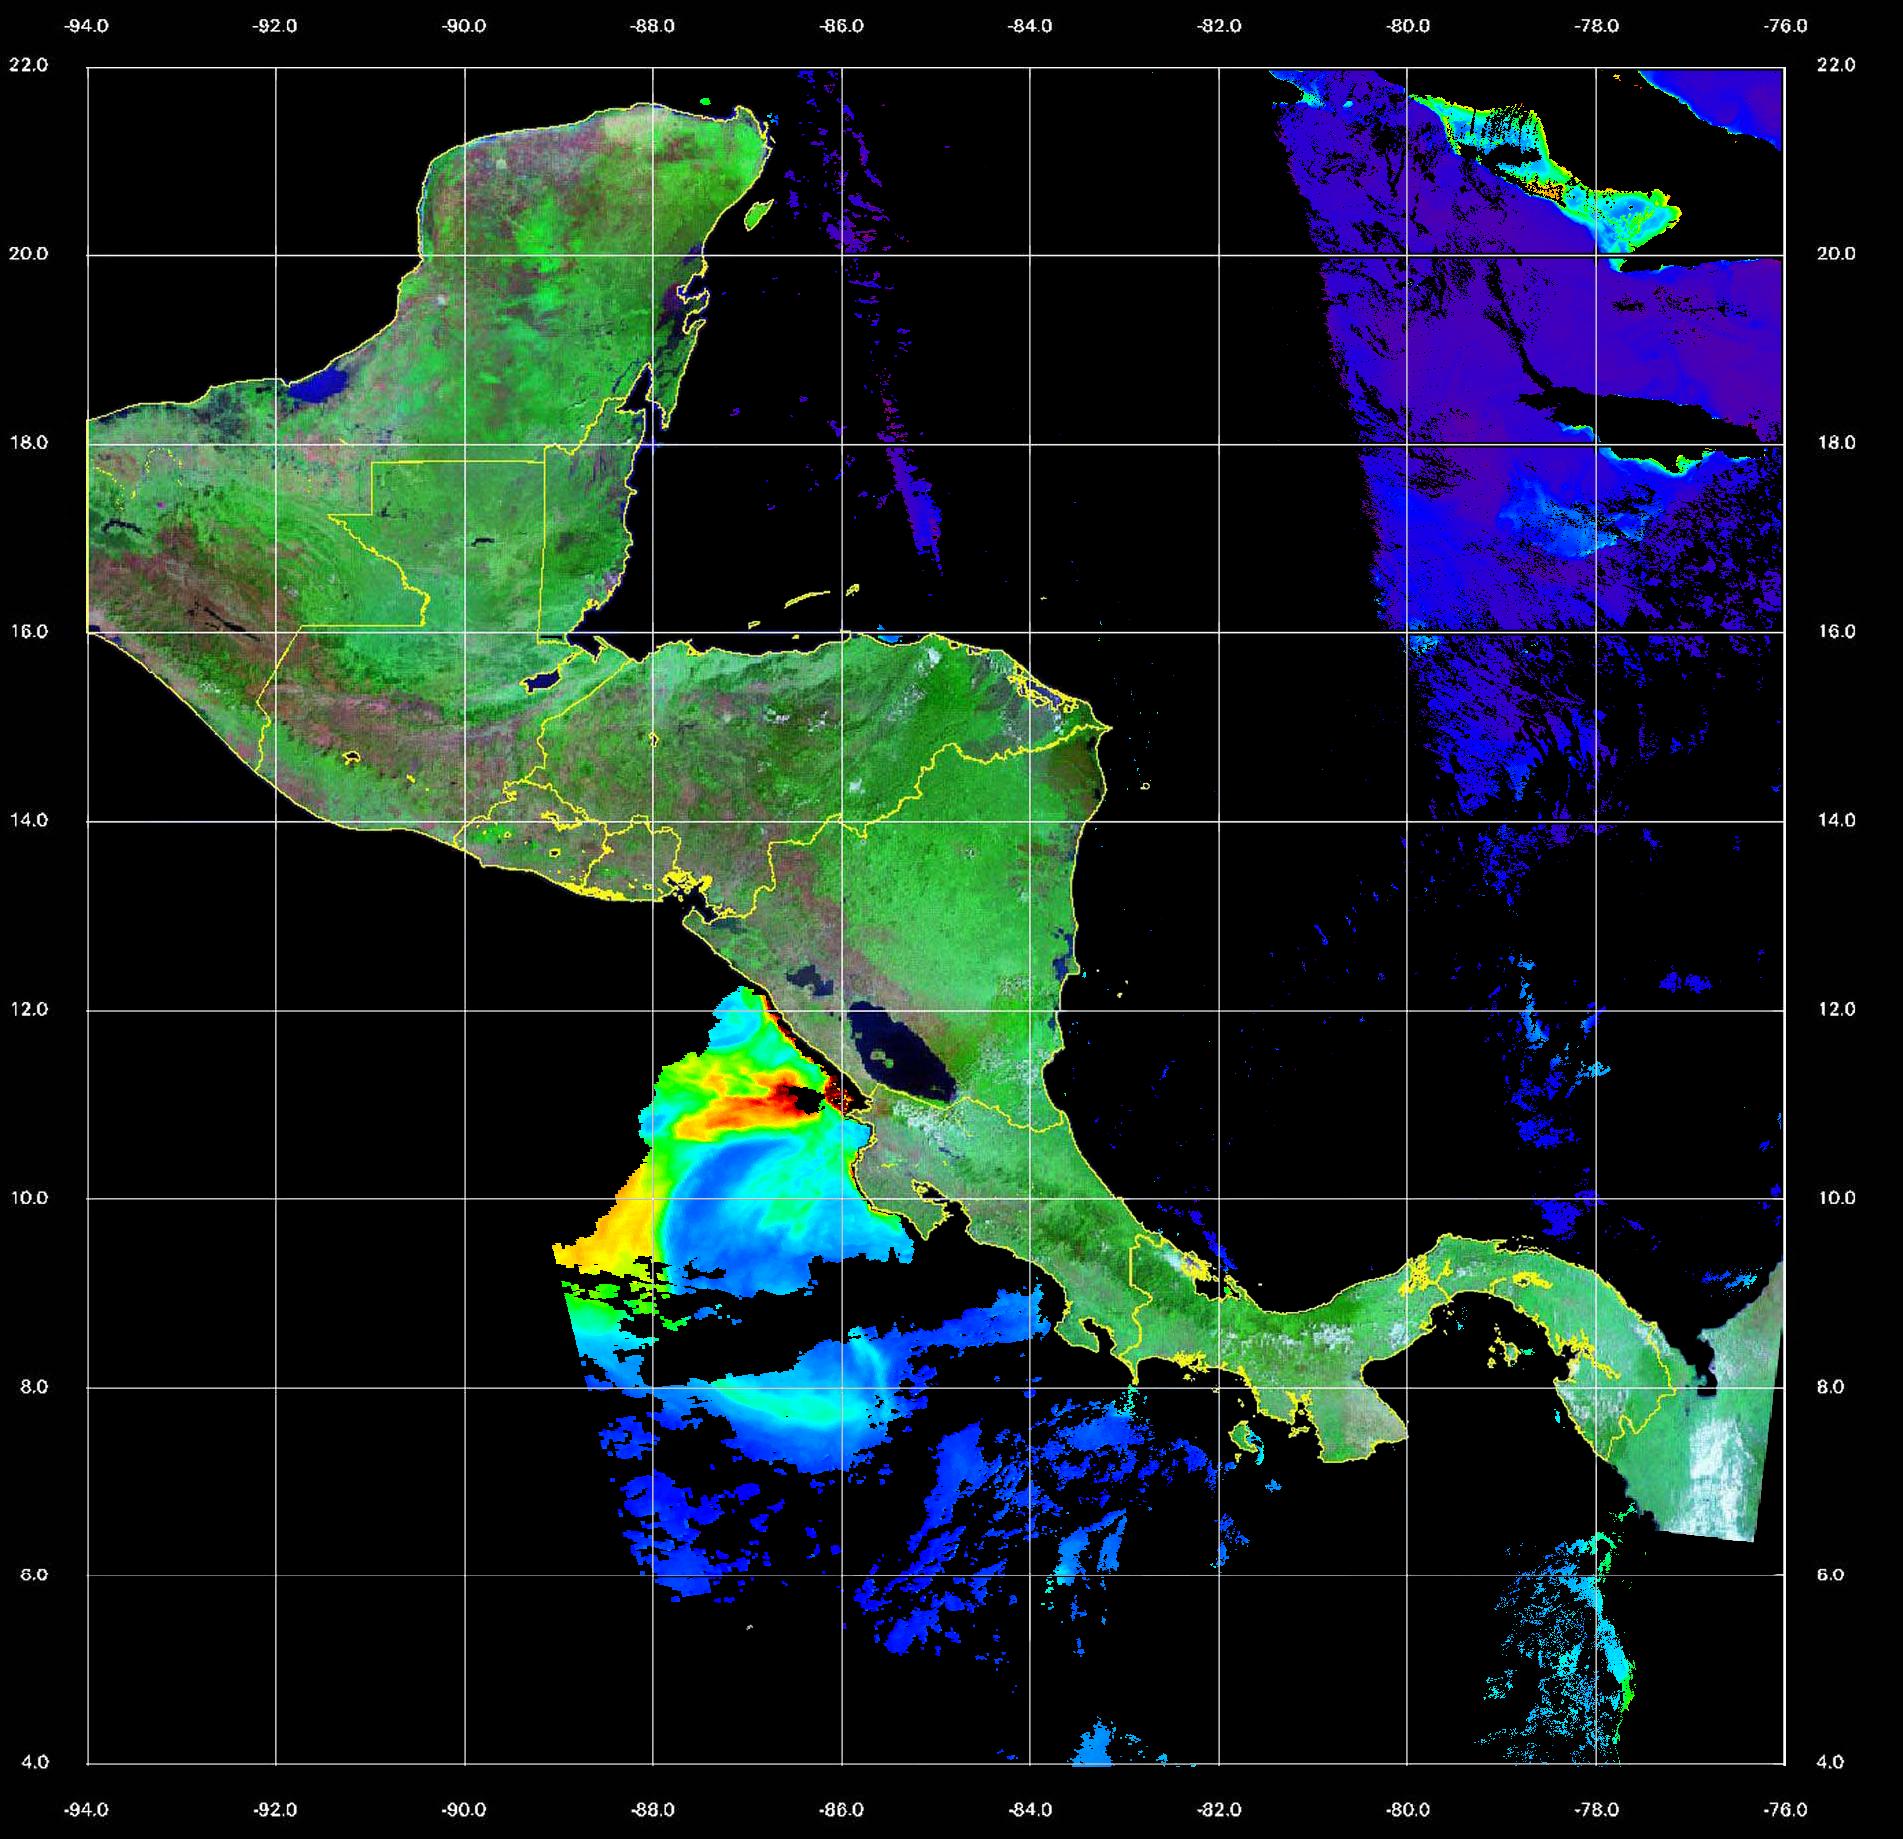This screenshot has height=1839, width=1903.
Task: Click the -76.0 longitude label on bottom axis
Action: (1786, 1808)
